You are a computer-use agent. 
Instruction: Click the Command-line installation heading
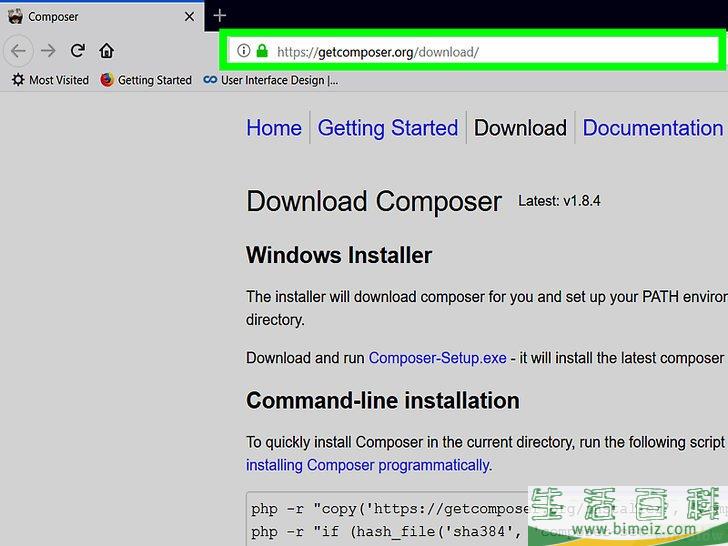point(383,400)
